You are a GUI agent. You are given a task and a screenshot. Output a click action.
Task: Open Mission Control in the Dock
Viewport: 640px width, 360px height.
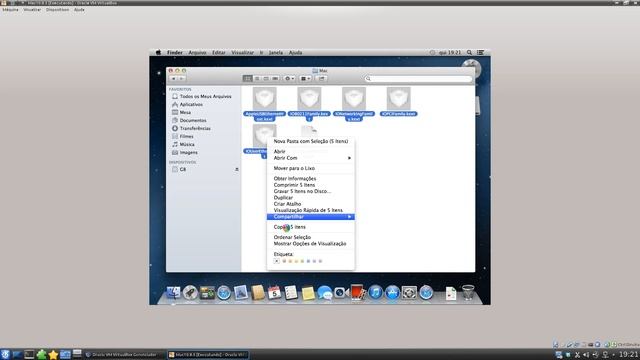coord(207,293)
